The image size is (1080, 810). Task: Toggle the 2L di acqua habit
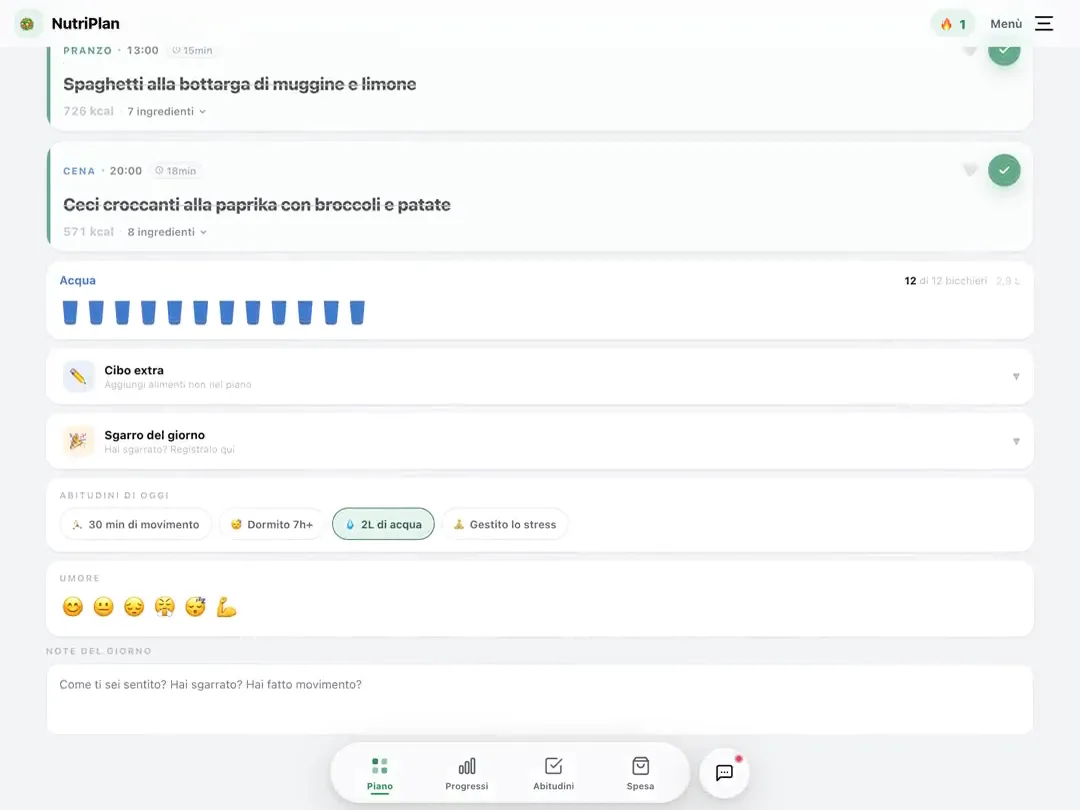coord(383,524)
